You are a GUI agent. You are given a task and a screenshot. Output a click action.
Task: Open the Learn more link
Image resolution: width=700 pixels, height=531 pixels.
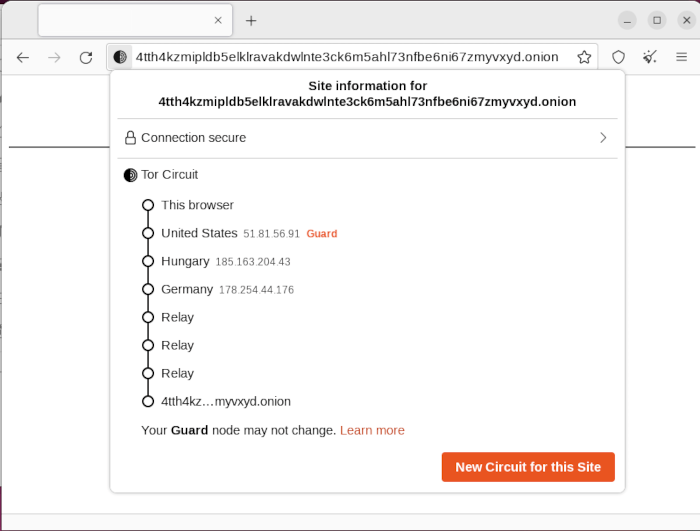tap(372, 430)
